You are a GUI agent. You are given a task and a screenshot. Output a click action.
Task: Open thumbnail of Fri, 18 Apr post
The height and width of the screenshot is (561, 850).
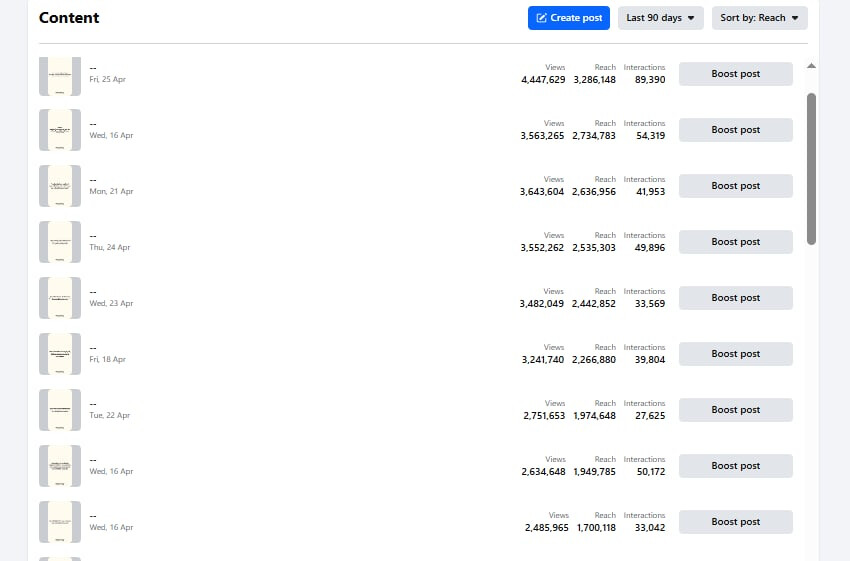[60, 354]
